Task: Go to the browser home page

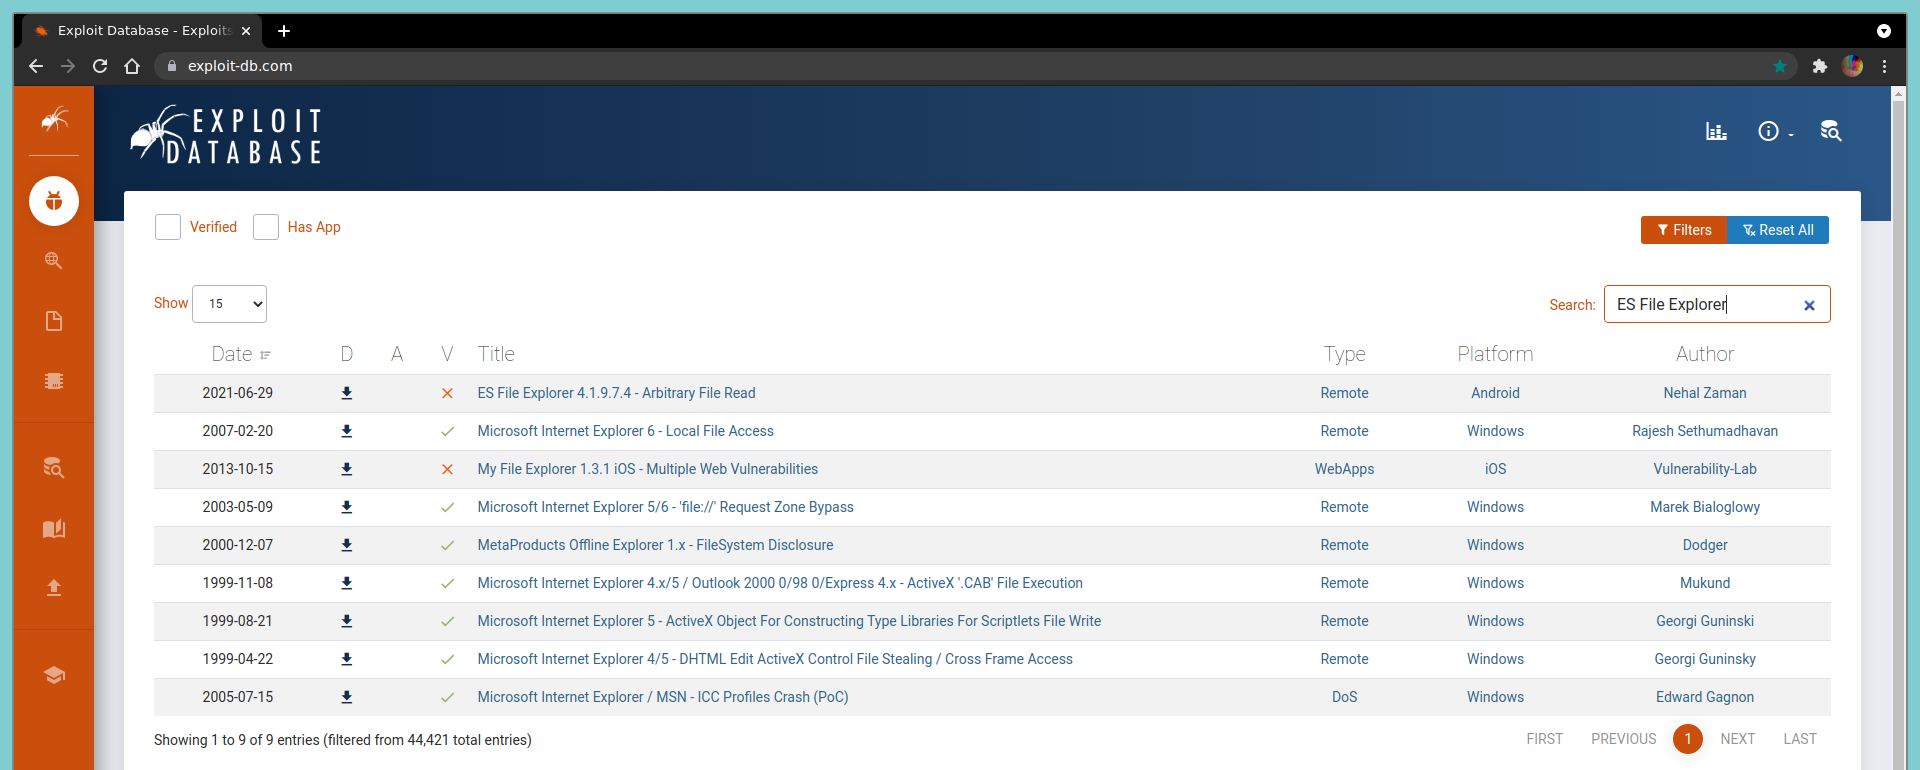Action: pos(132,66)
